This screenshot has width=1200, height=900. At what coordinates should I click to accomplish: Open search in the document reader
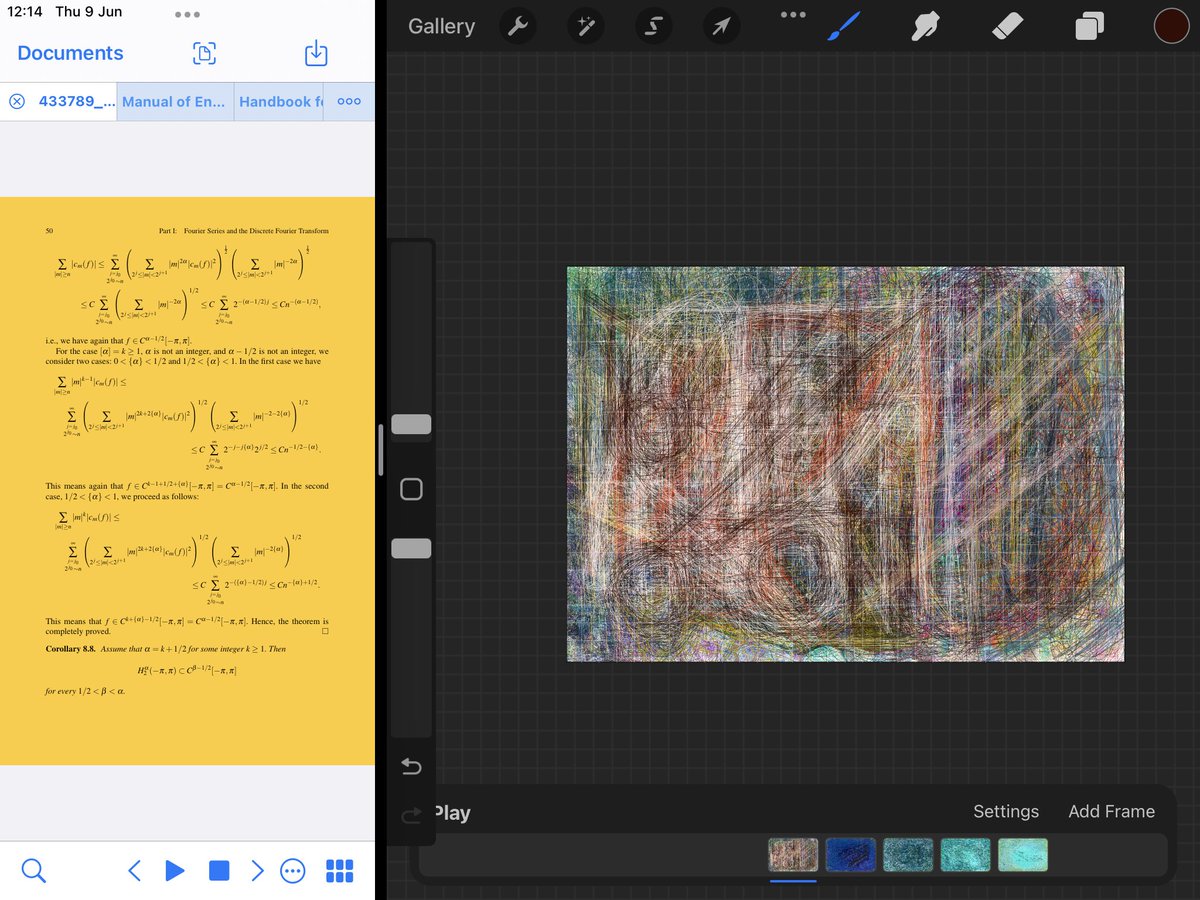click(34, 871)
